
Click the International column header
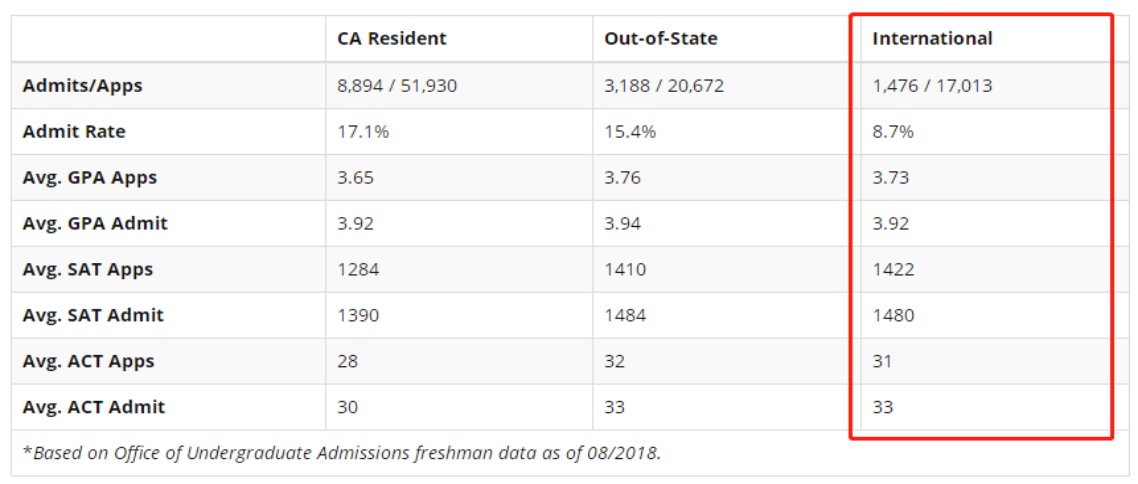pyautogui.click(x=932, y=39)
